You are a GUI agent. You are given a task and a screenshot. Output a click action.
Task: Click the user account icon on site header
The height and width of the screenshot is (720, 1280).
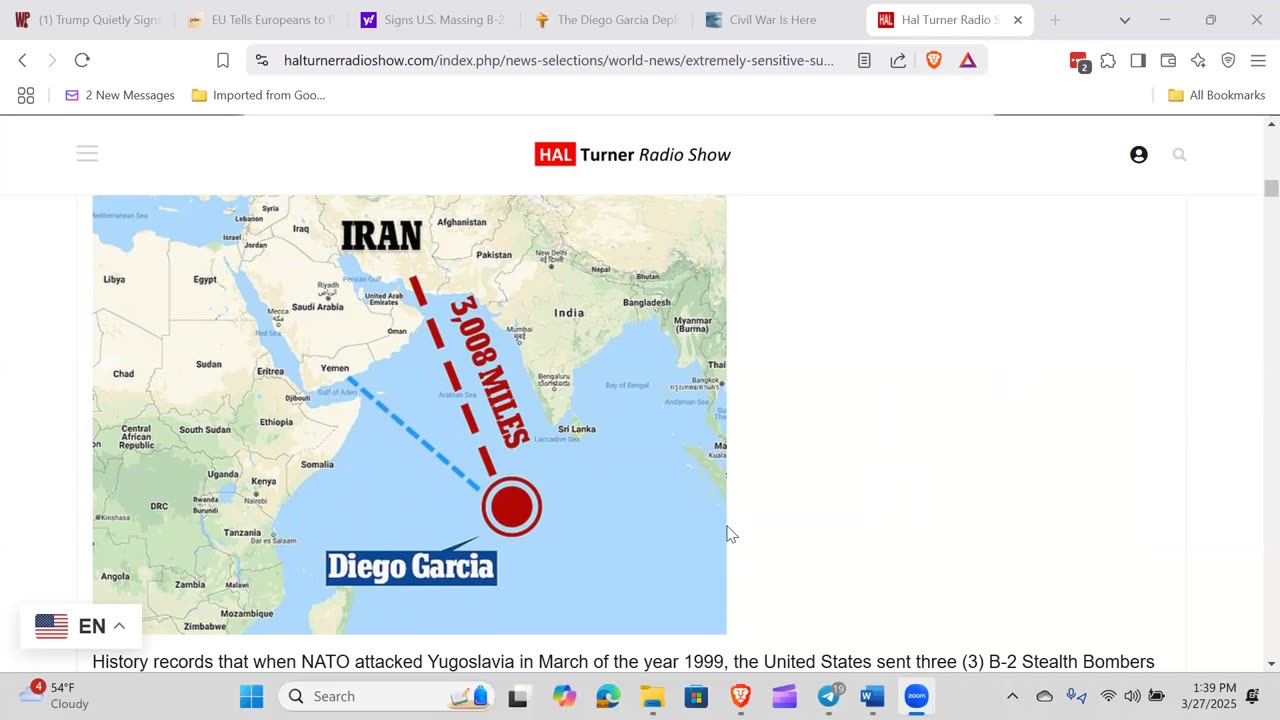1138,154
